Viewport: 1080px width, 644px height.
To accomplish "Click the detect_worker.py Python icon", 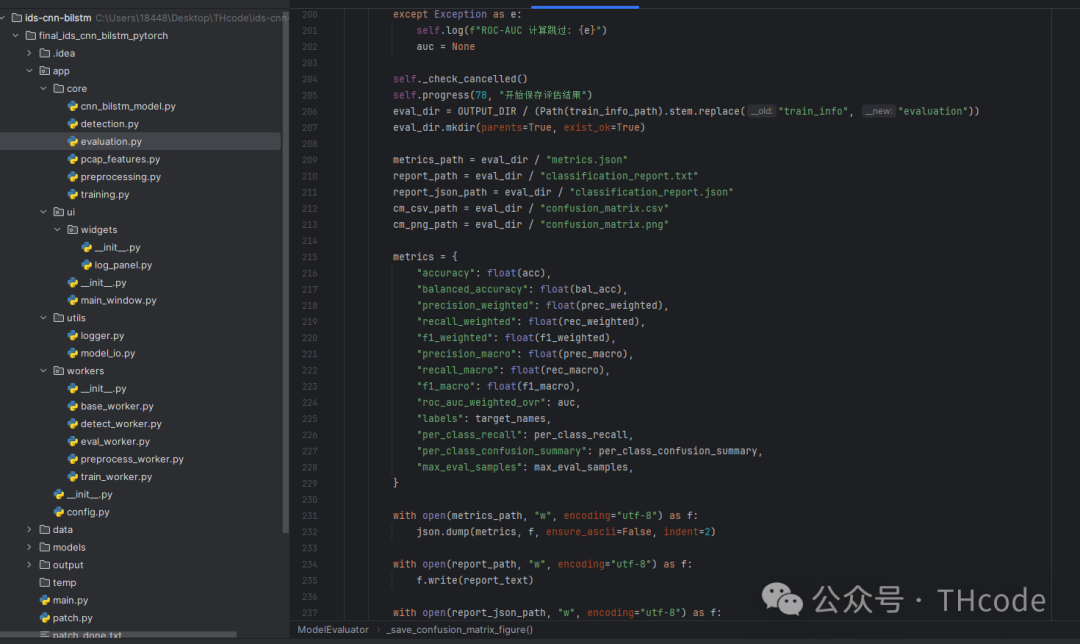I will click(x=72, y=424).
